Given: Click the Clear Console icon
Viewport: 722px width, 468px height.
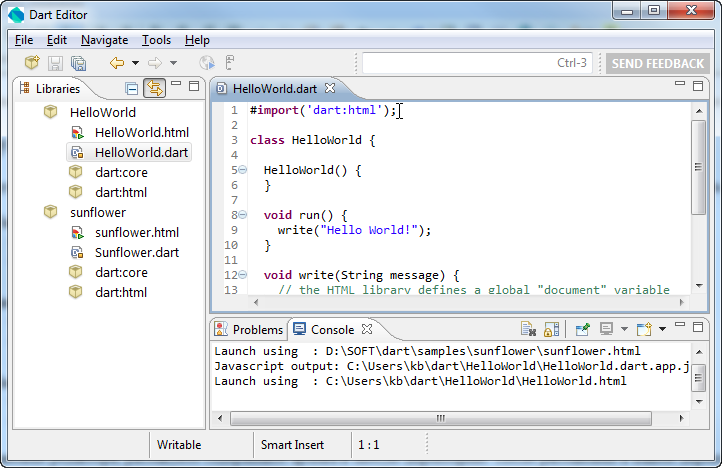Looking at the screenshot, I should click(528, 329).
